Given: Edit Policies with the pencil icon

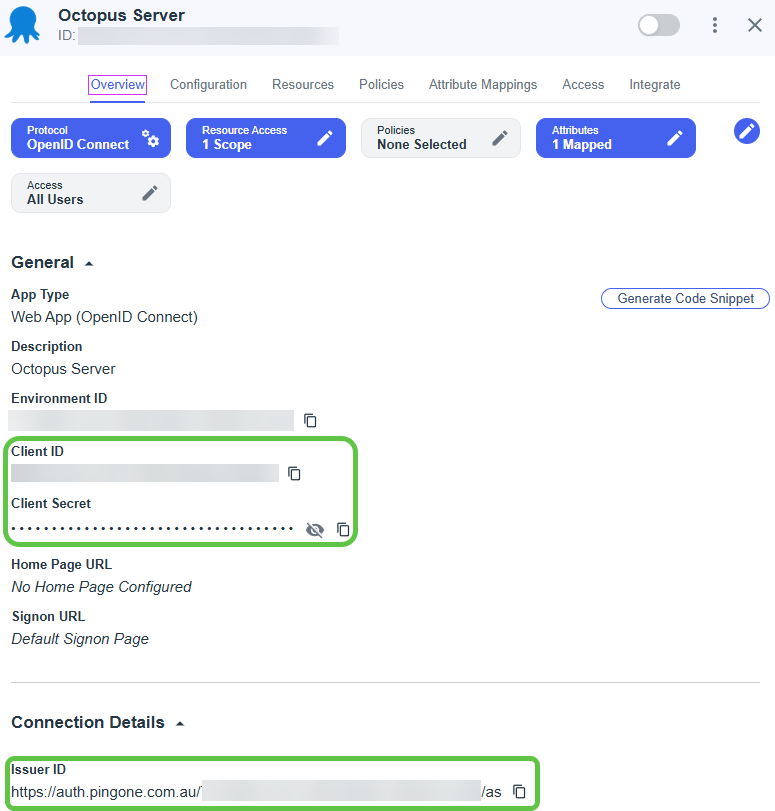Looking at the screenshot, I should click(x=498, y=138).
